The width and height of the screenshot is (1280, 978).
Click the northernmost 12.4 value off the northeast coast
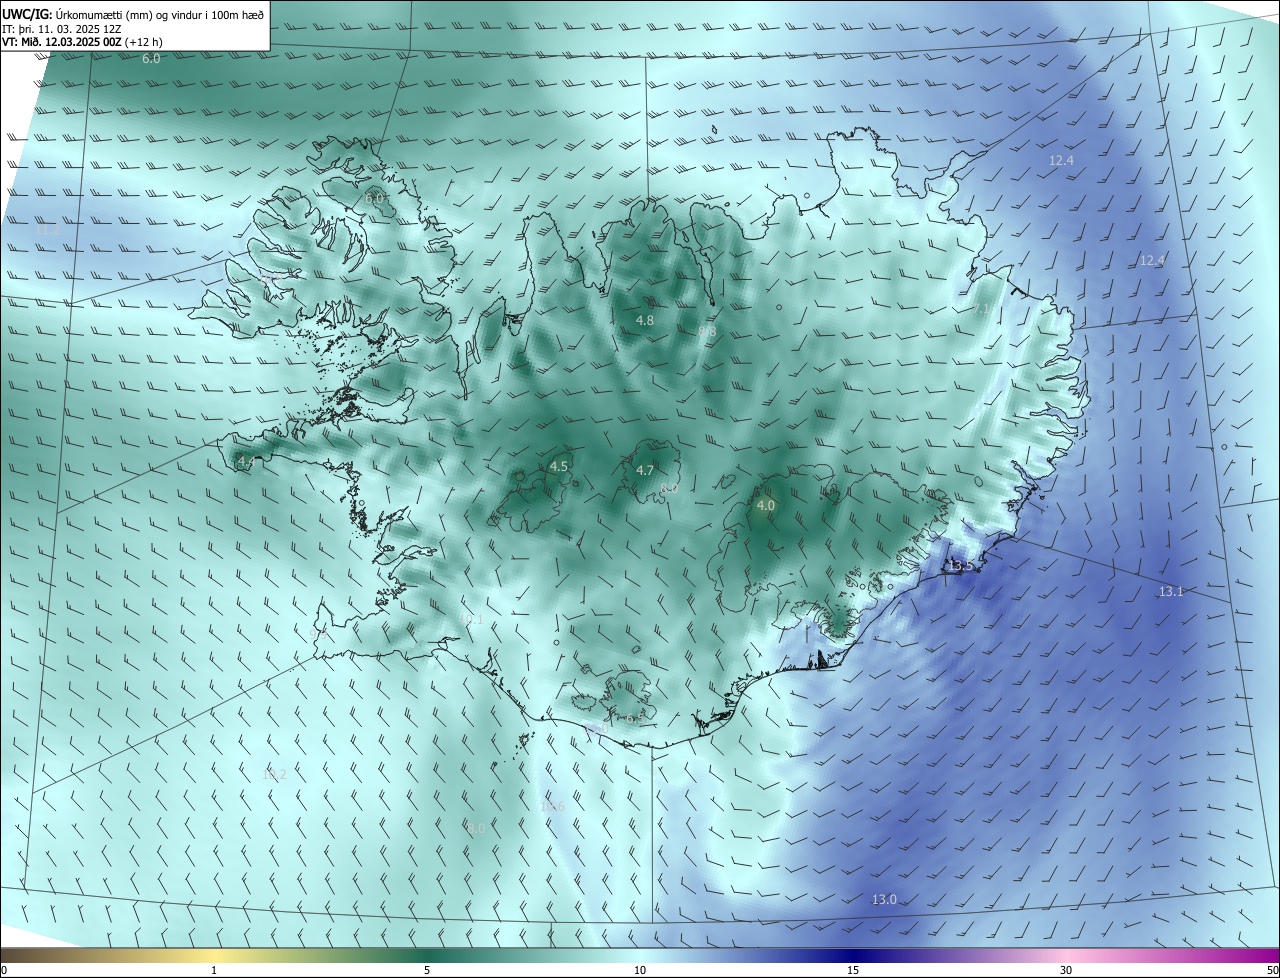point(1061,160)
